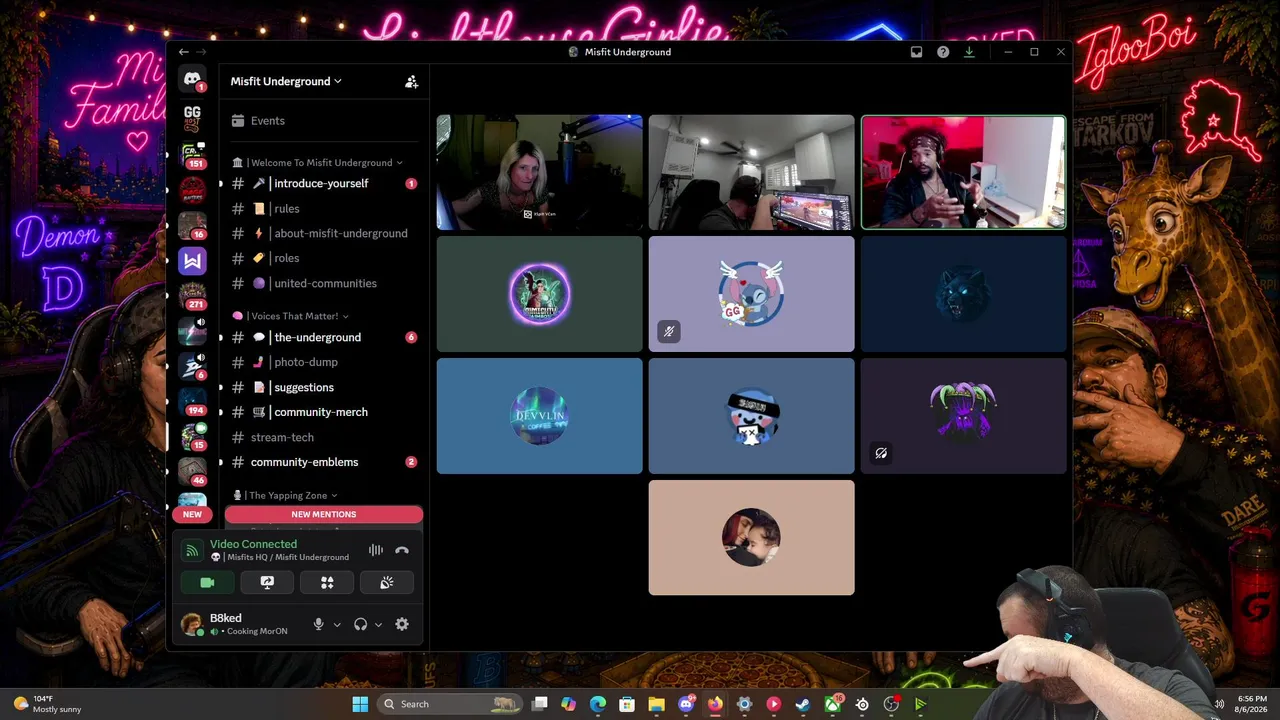Disconnect from the voice channel
1280x720 pixels.
tap(402, 550)
